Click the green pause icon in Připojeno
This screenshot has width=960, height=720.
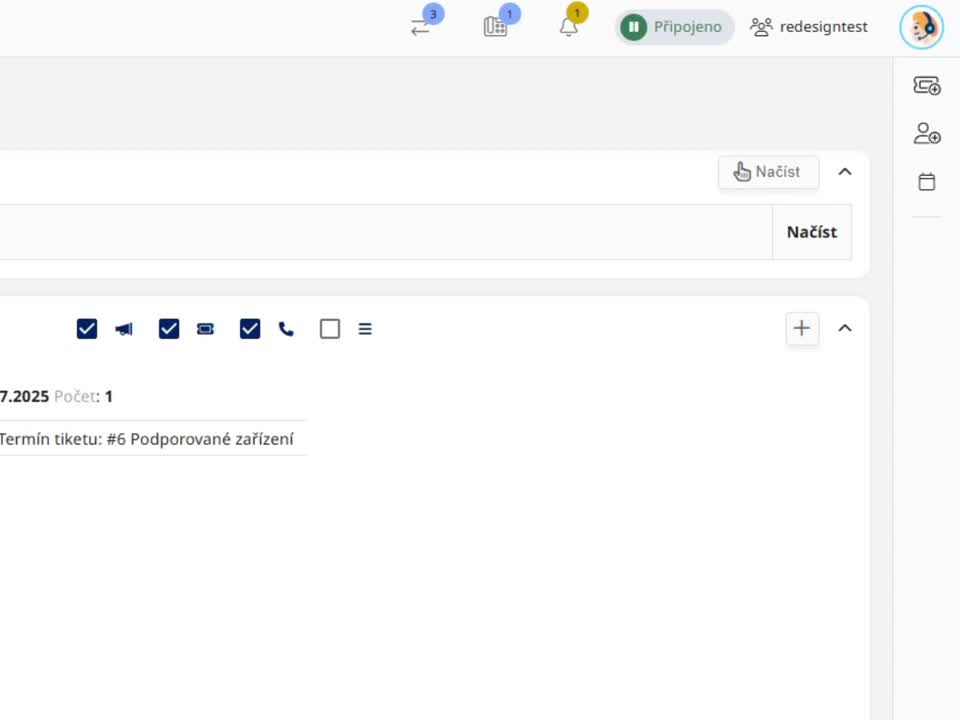tap(634, 27)
